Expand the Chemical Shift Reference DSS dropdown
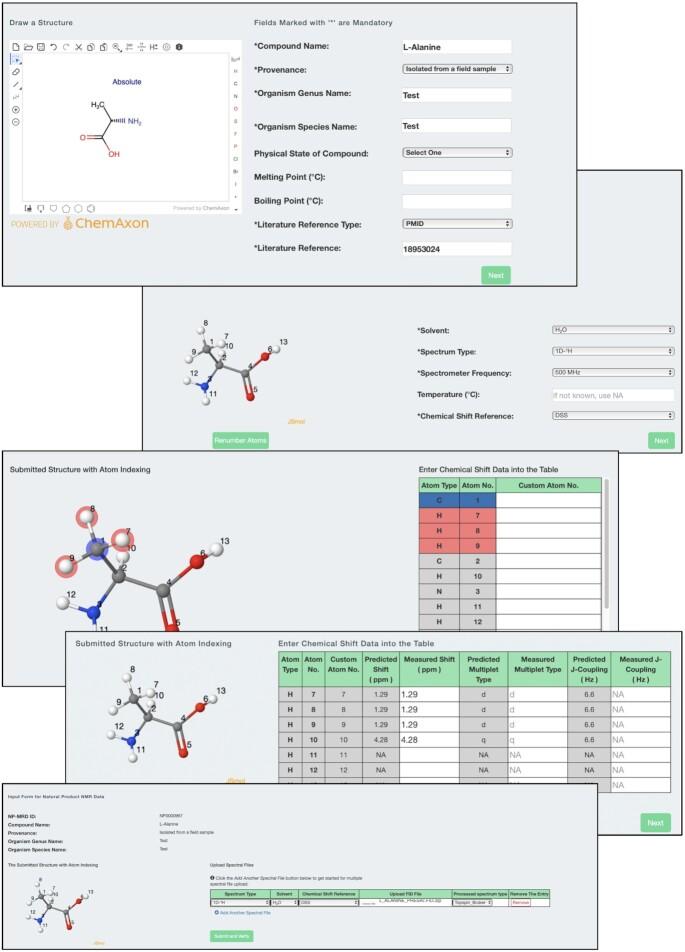The width and height of the screenshot is (685, 952). click(x=613, y=416)
